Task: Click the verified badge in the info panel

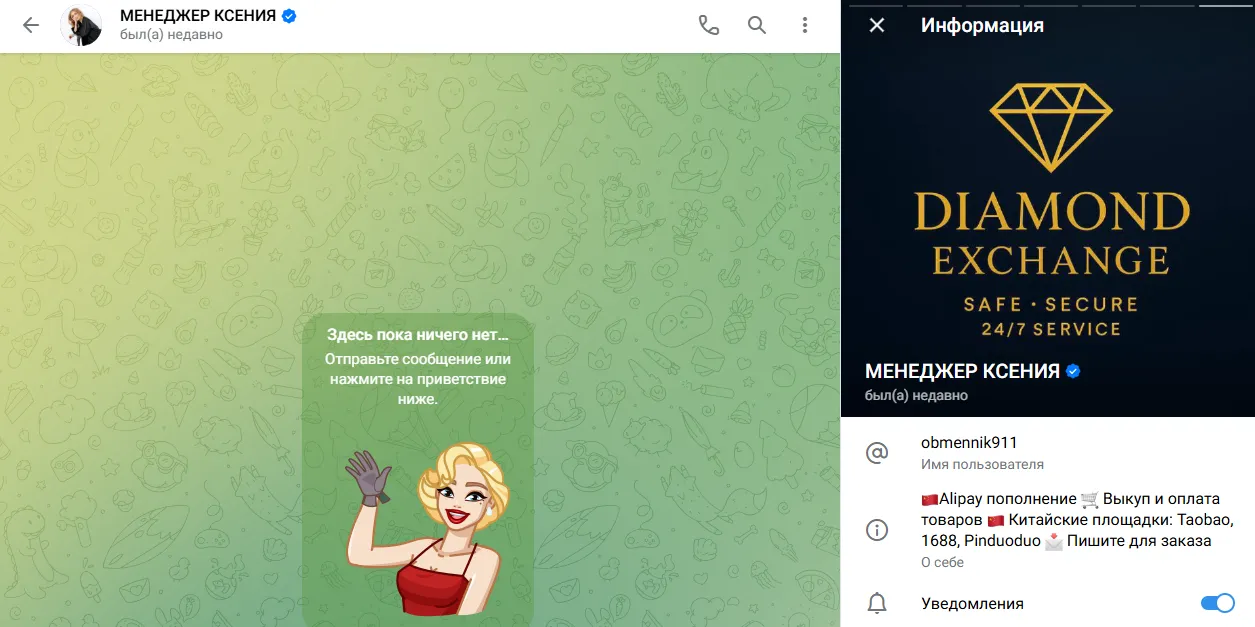Action: [1073, 371]
